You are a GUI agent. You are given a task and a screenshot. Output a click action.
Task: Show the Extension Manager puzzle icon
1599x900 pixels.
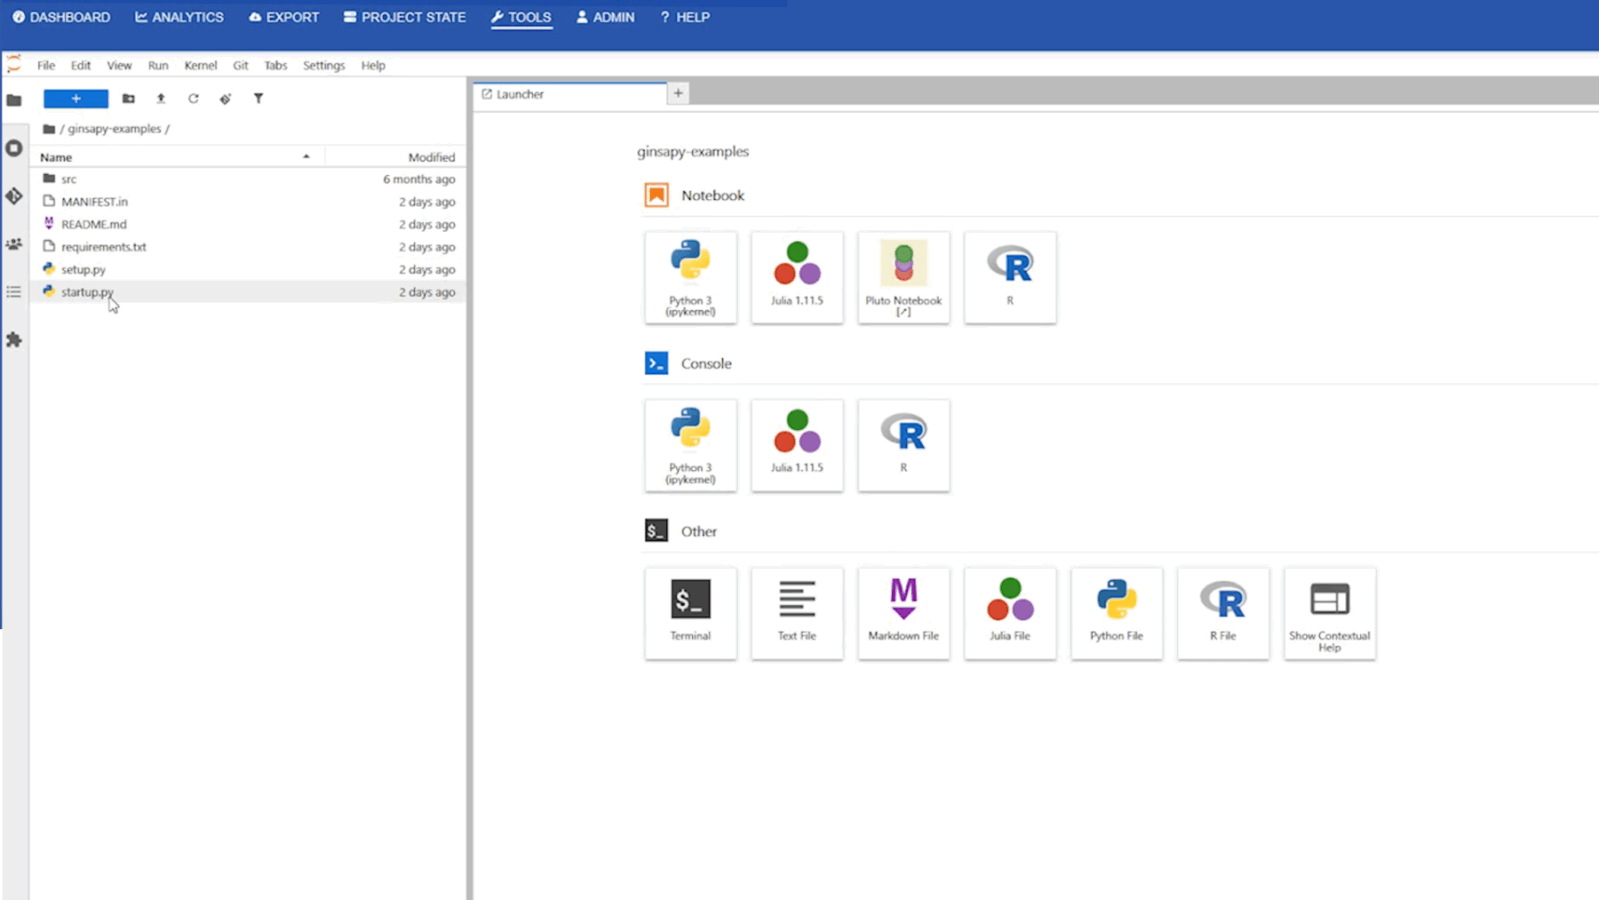pos(14,340)
